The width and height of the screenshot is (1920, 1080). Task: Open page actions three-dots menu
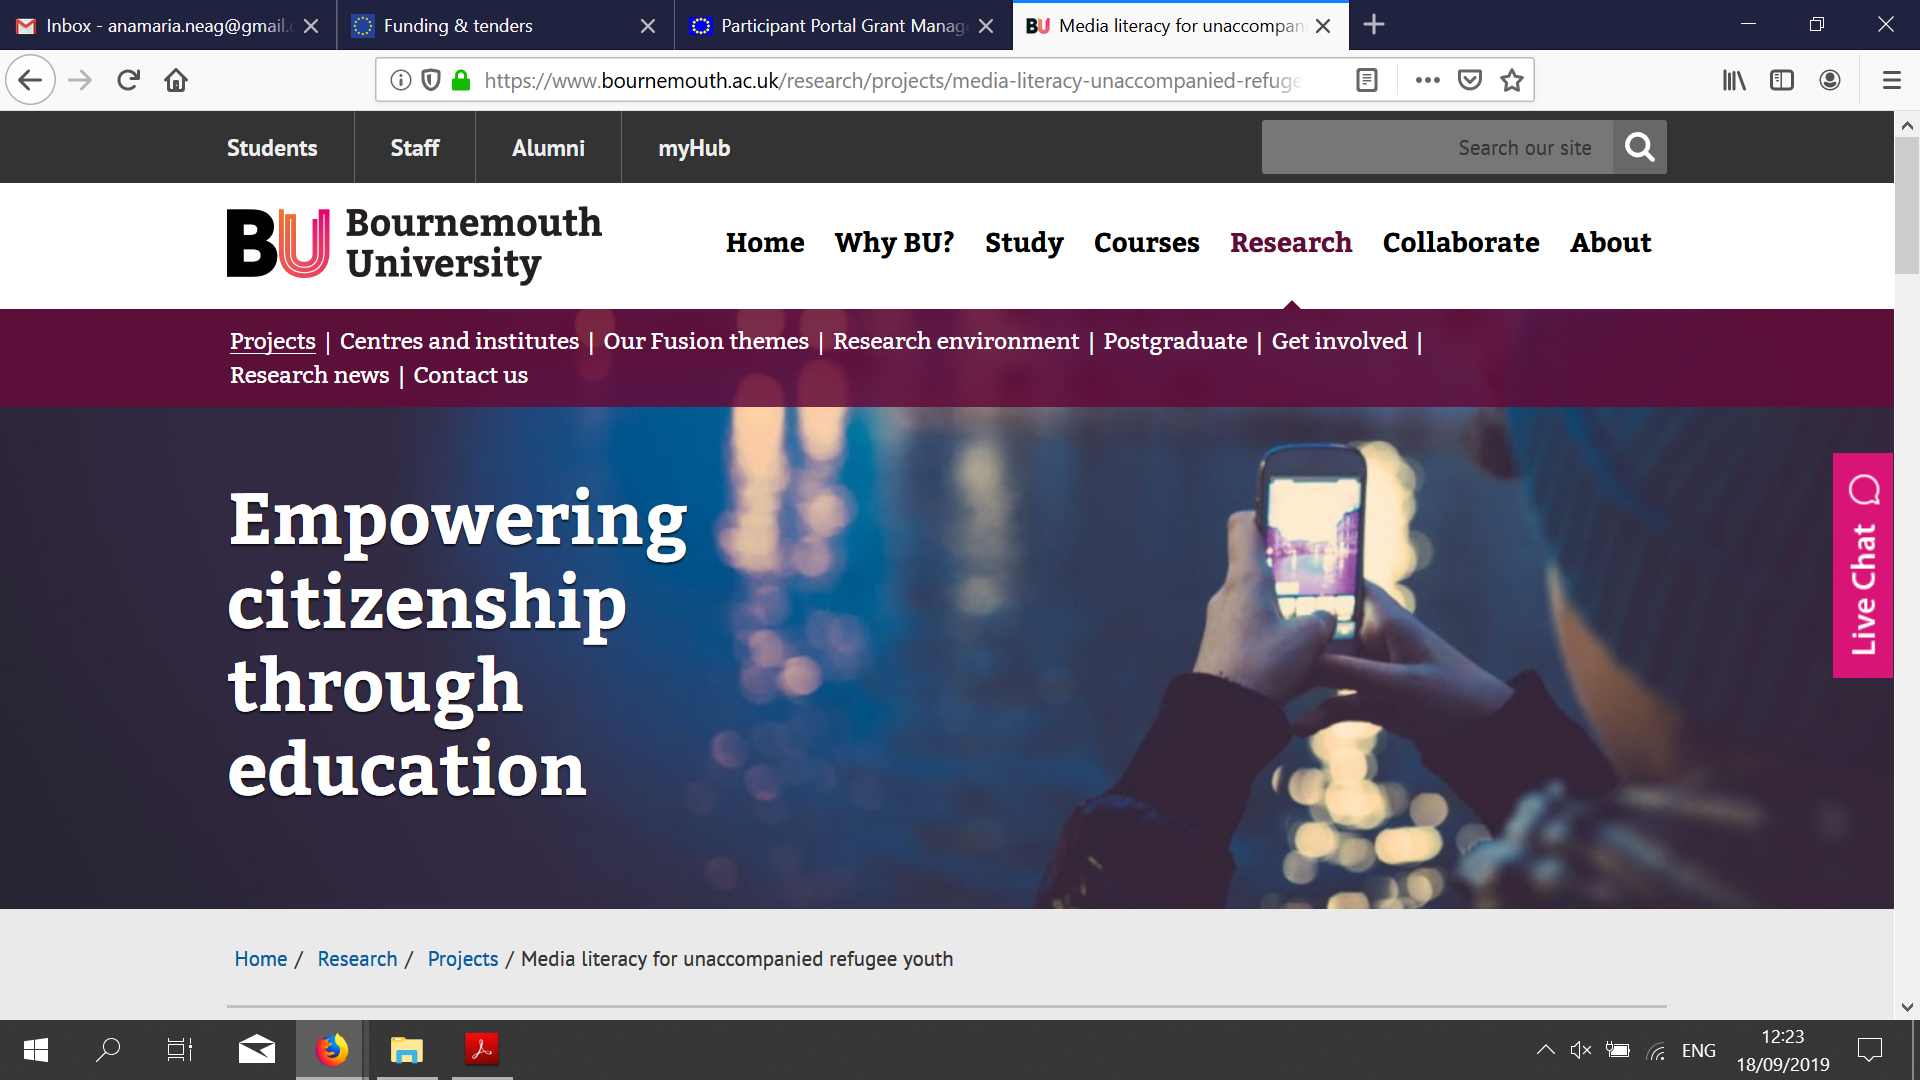(x=1427, y=80)
